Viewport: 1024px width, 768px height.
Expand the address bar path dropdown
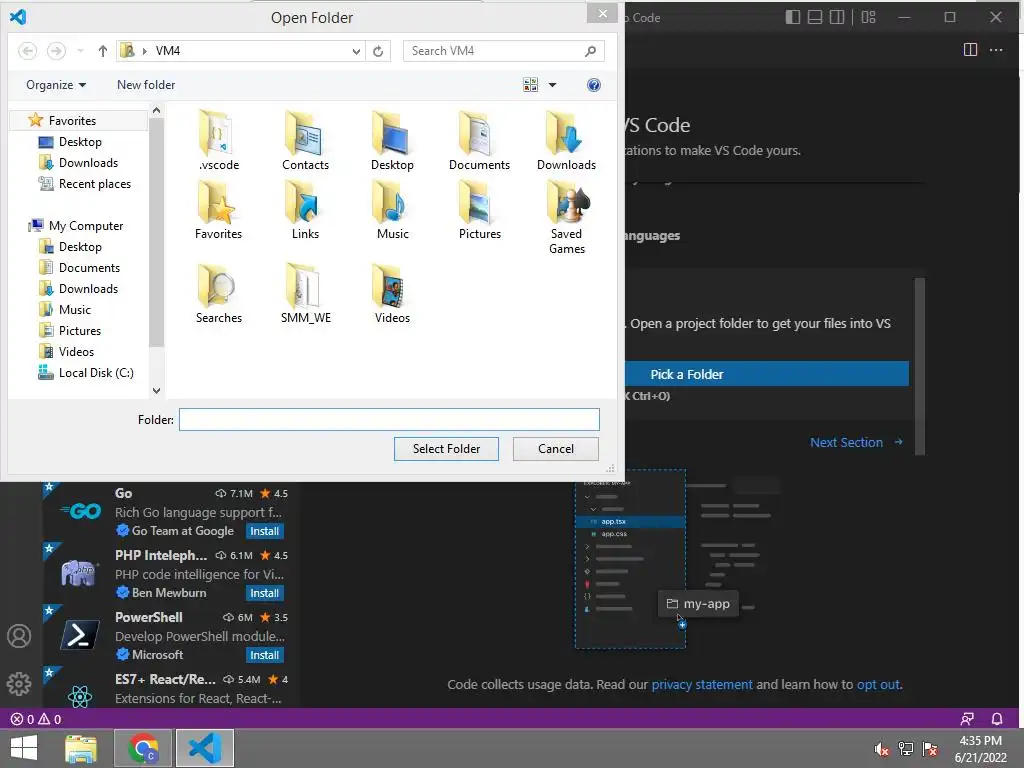[x=356, y=51]
